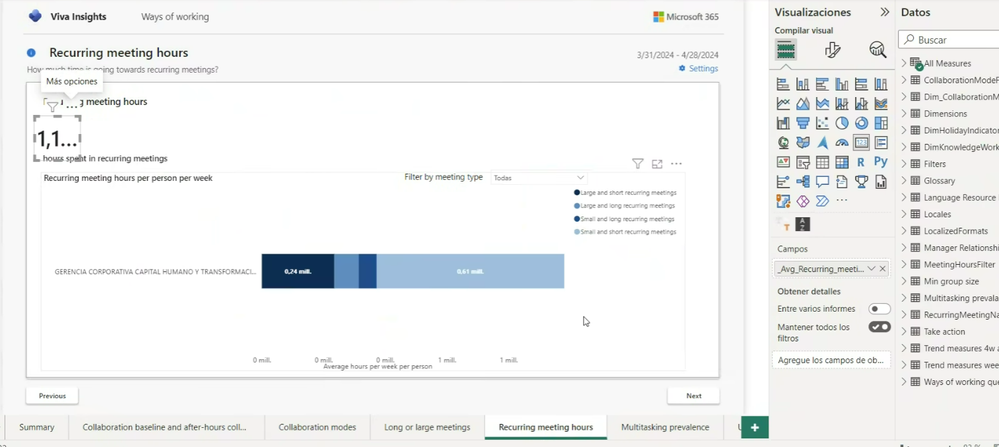Go to the Multitasking prevalence tab

point(665,427)
